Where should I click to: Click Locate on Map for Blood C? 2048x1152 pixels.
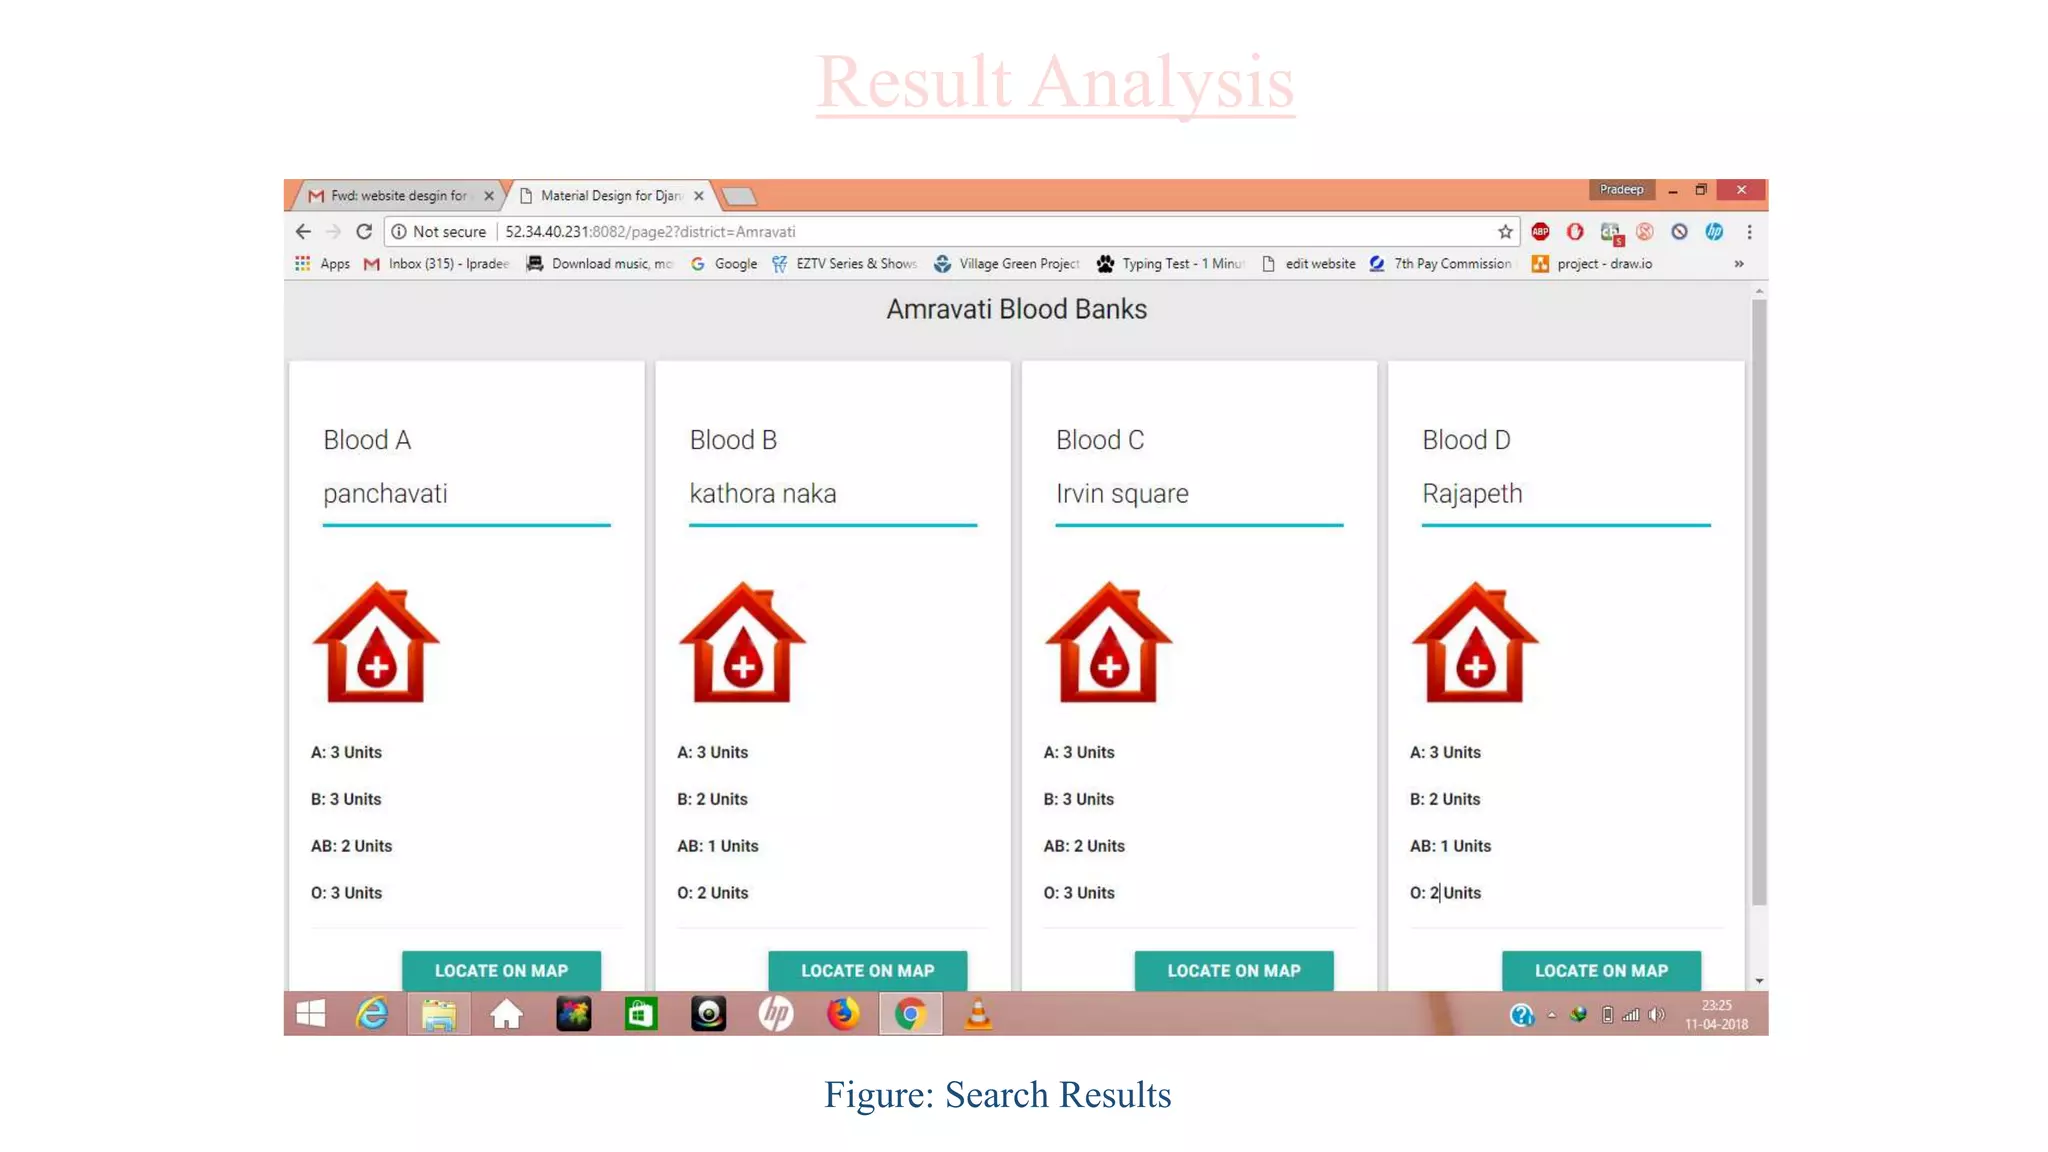(1233, 970)
